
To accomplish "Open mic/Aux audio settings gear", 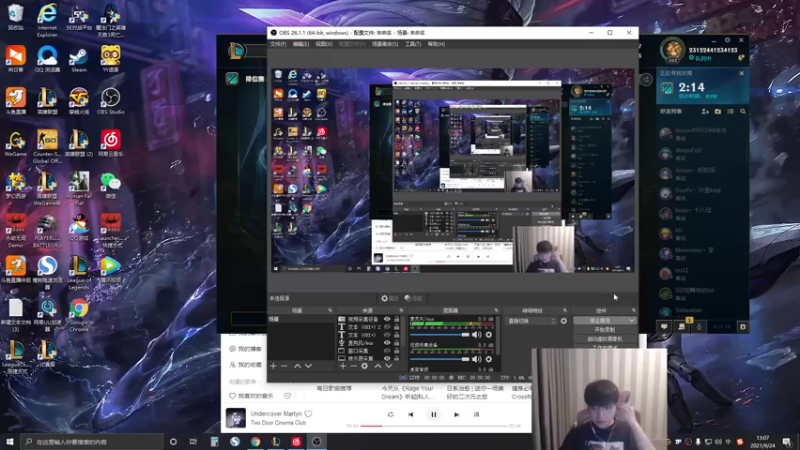I will tap(489, 335).
